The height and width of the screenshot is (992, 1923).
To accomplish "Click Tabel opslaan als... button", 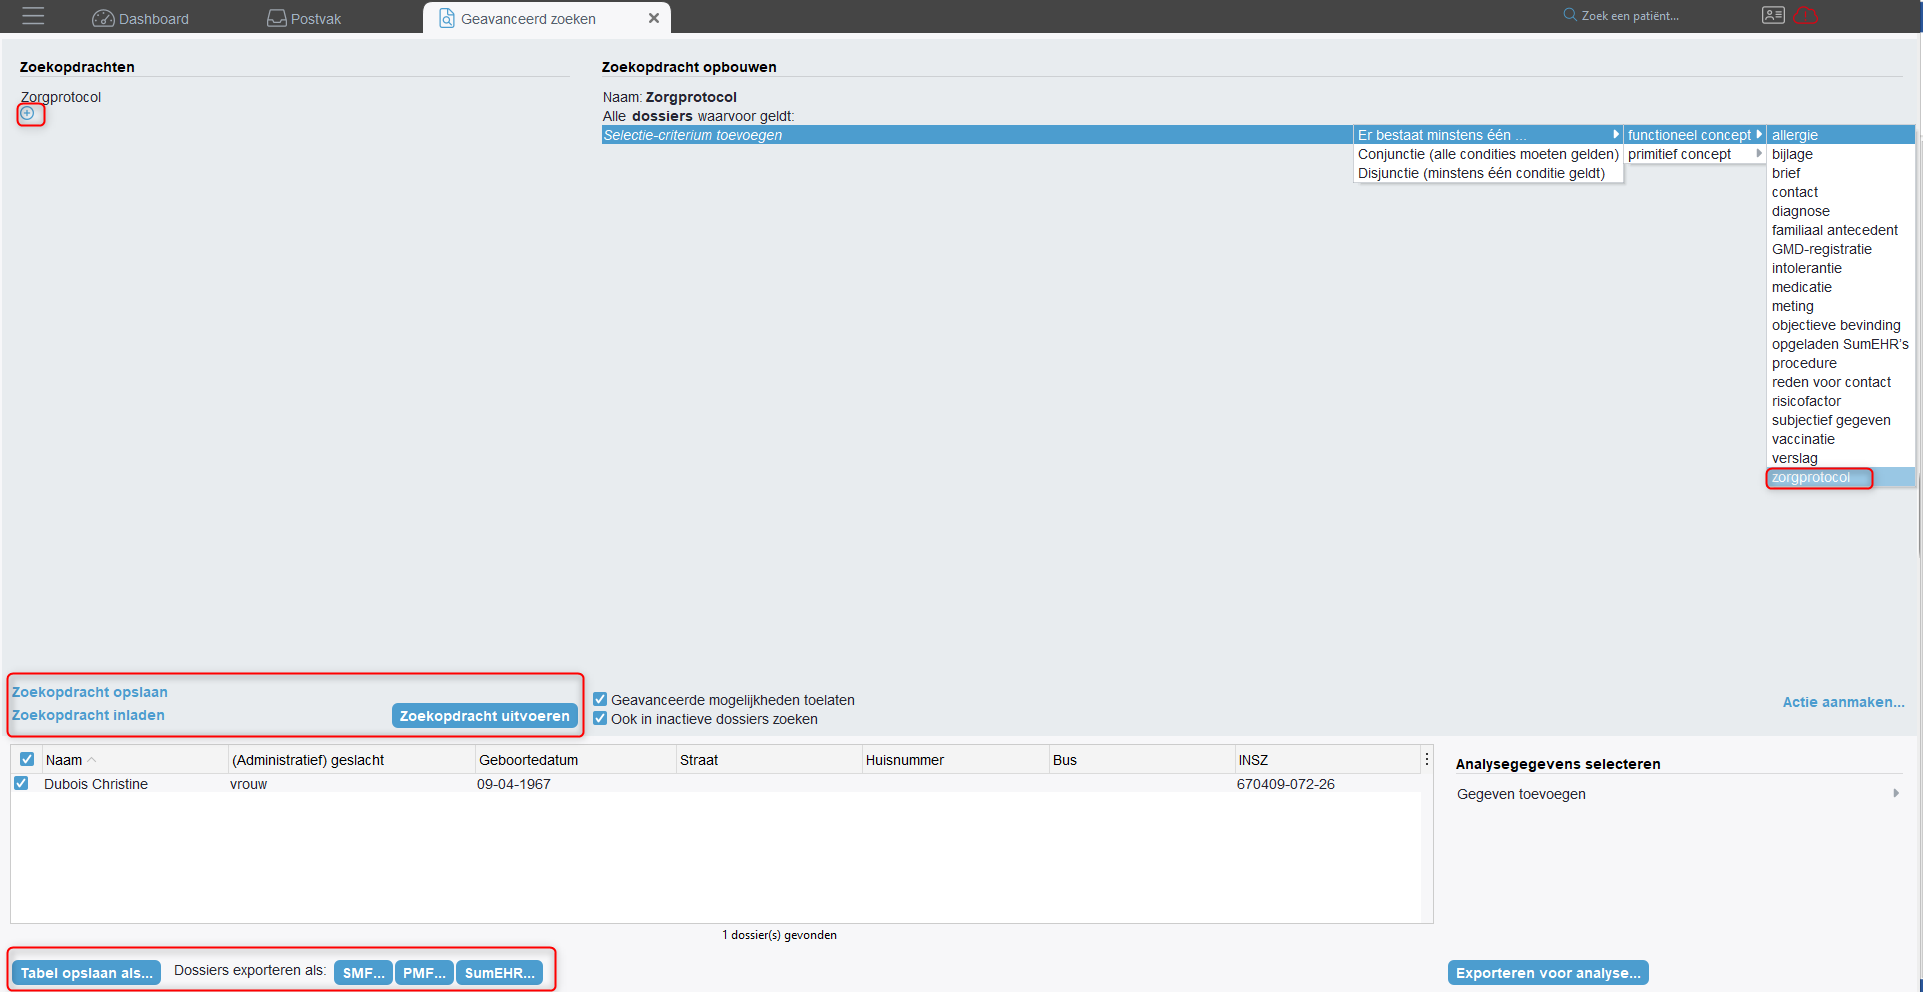I will pos(87,972).
